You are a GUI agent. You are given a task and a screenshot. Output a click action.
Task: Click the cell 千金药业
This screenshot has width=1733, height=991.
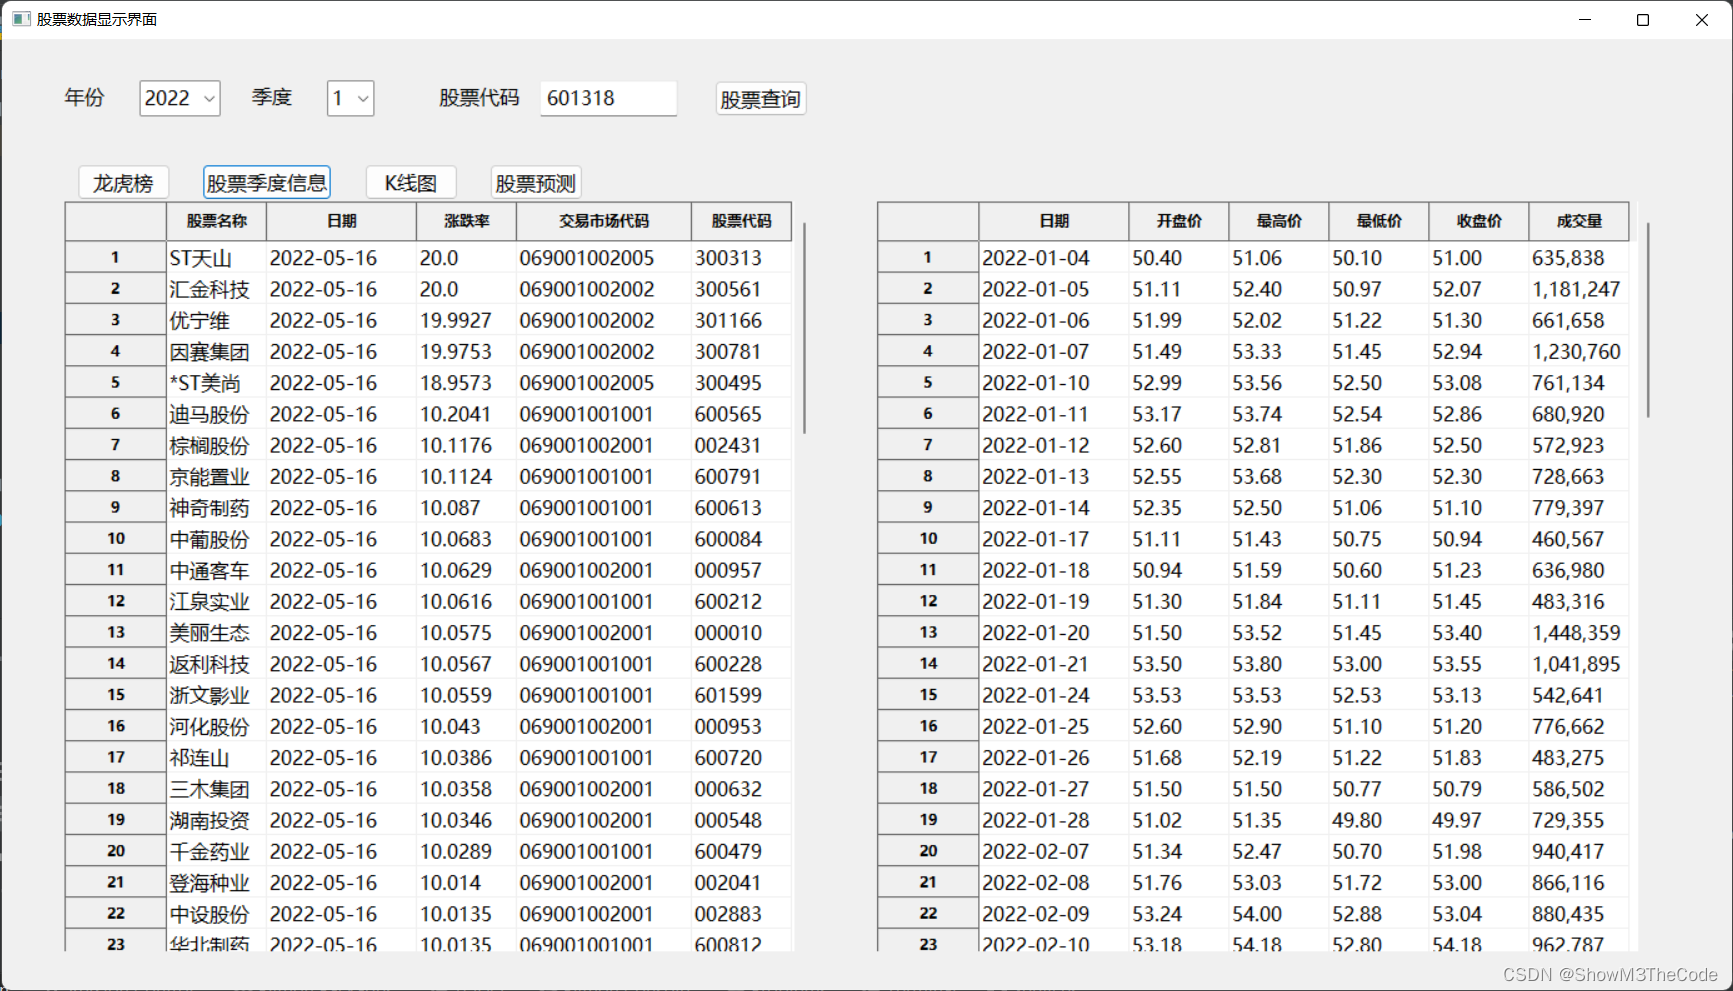pyautogui.click(x=216, y=852)
